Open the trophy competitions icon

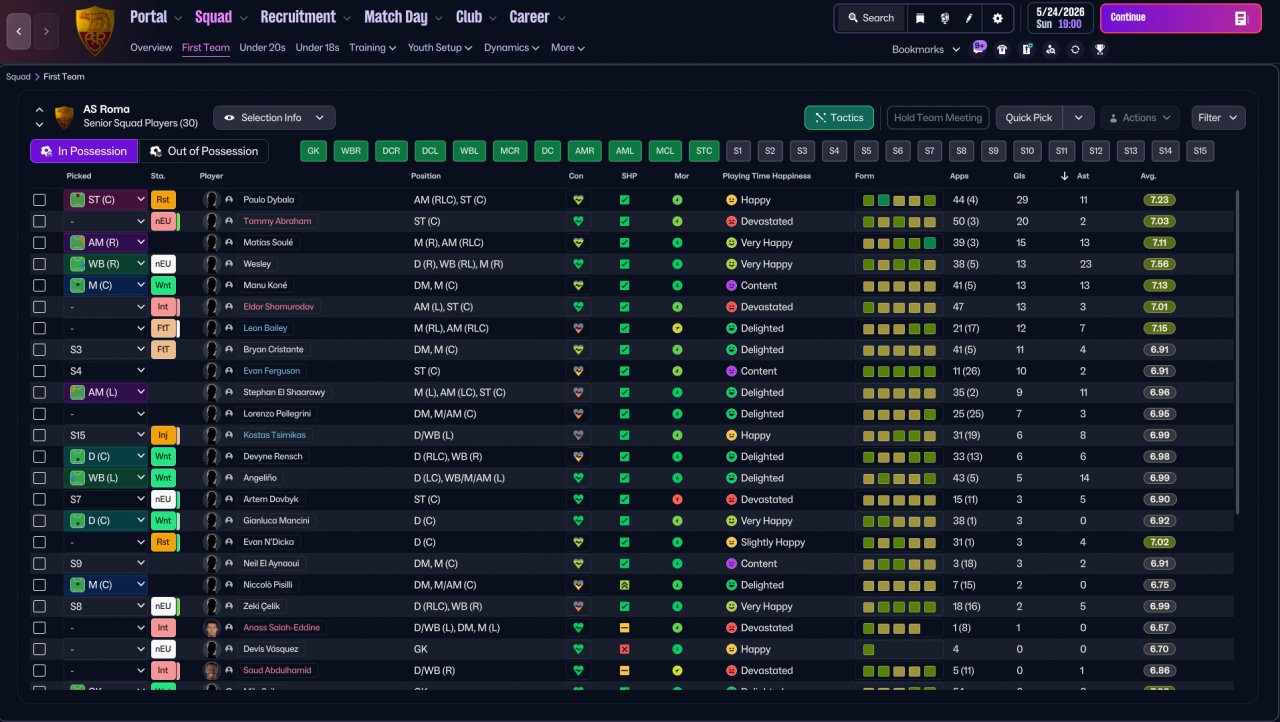[1100, 49]
